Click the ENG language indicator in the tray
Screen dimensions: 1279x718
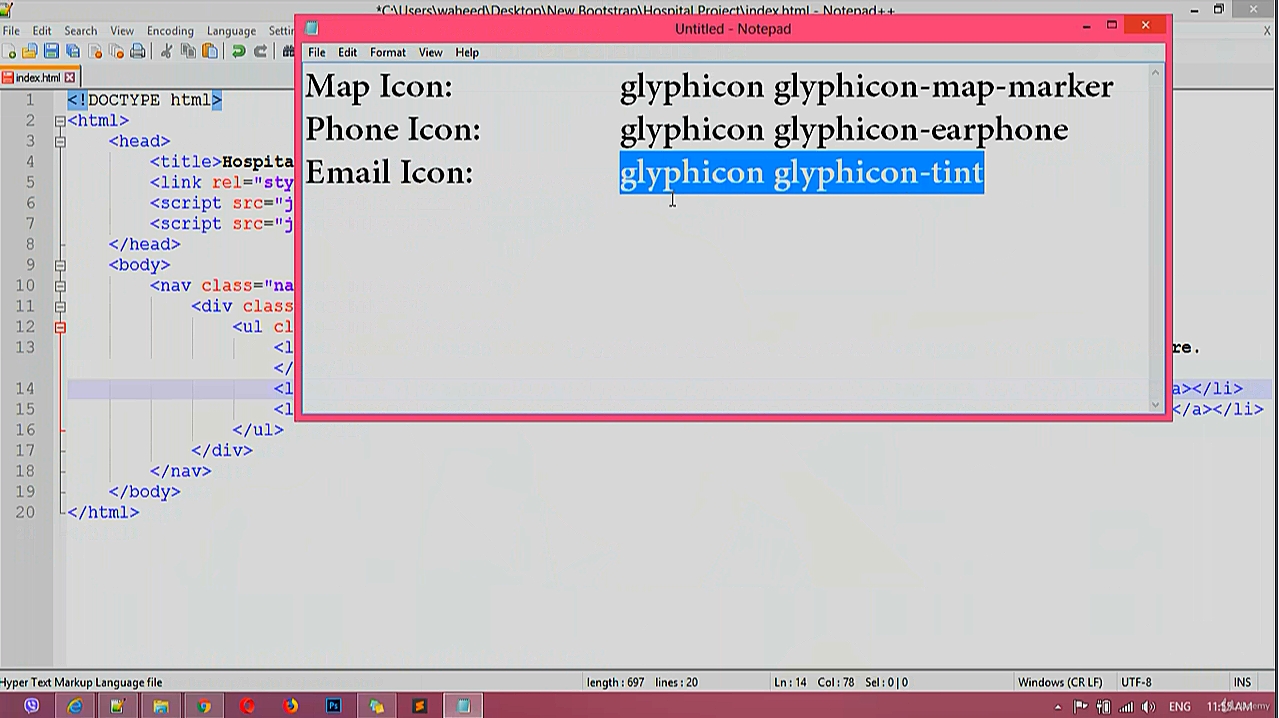1179,707
